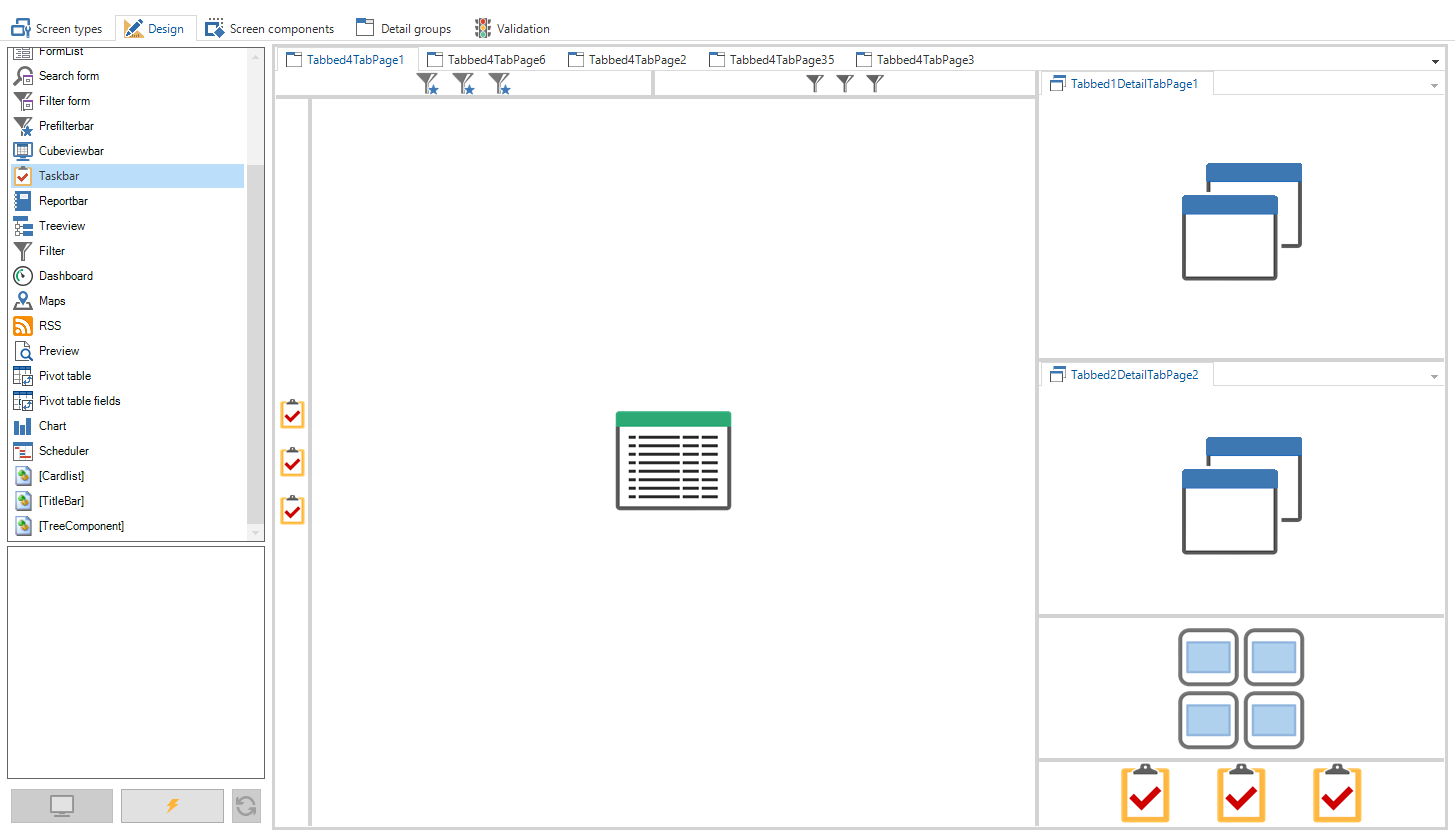
Task: Select the windows placeholder in Tabbed2DetailTabPage2
Action: click(1241, 495)
